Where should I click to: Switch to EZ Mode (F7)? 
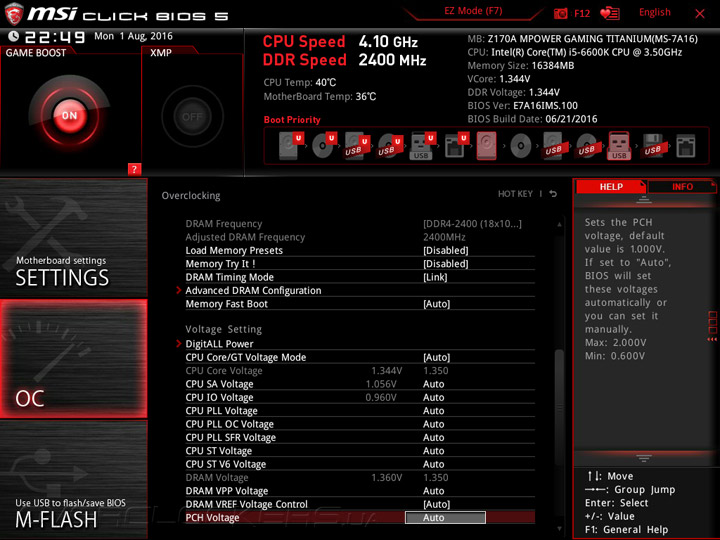click(x=473, y=11)
